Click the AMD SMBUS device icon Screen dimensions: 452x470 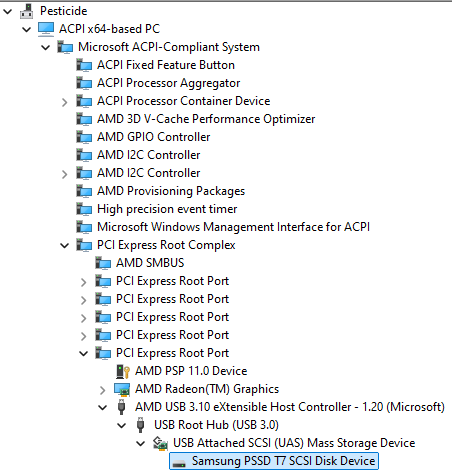coord(103,263)
